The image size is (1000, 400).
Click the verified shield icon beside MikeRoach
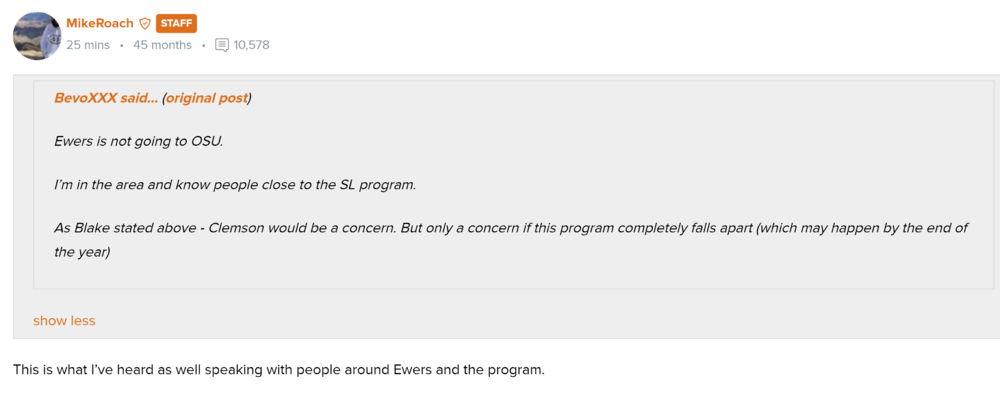145,23
